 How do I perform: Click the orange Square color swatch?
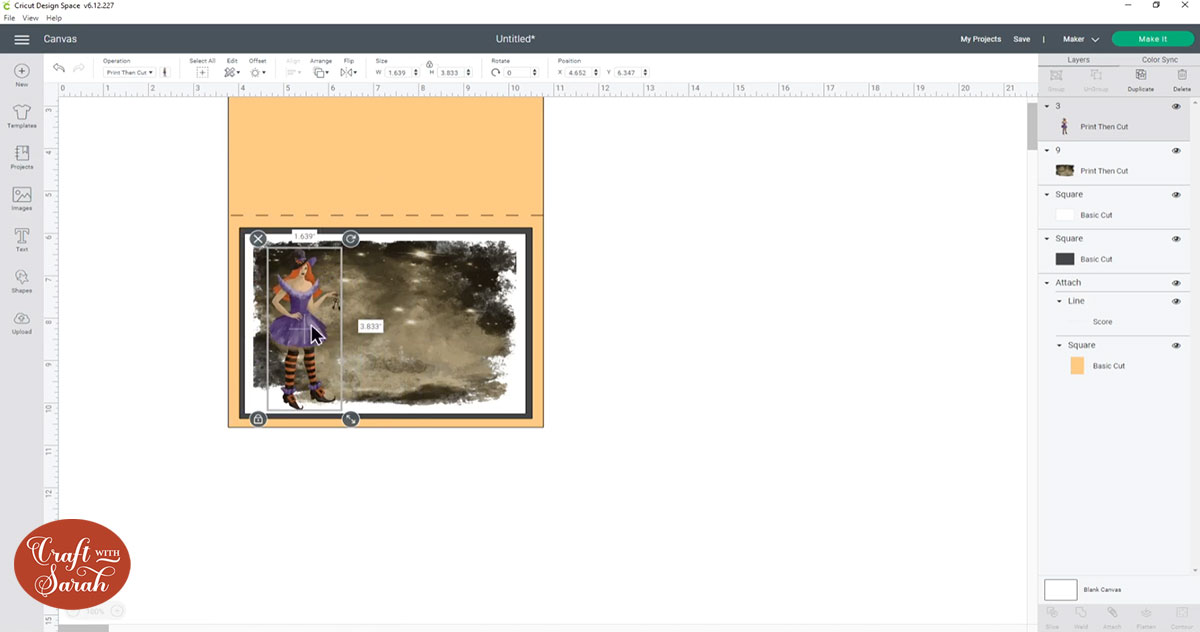(x=1077, y=366)
